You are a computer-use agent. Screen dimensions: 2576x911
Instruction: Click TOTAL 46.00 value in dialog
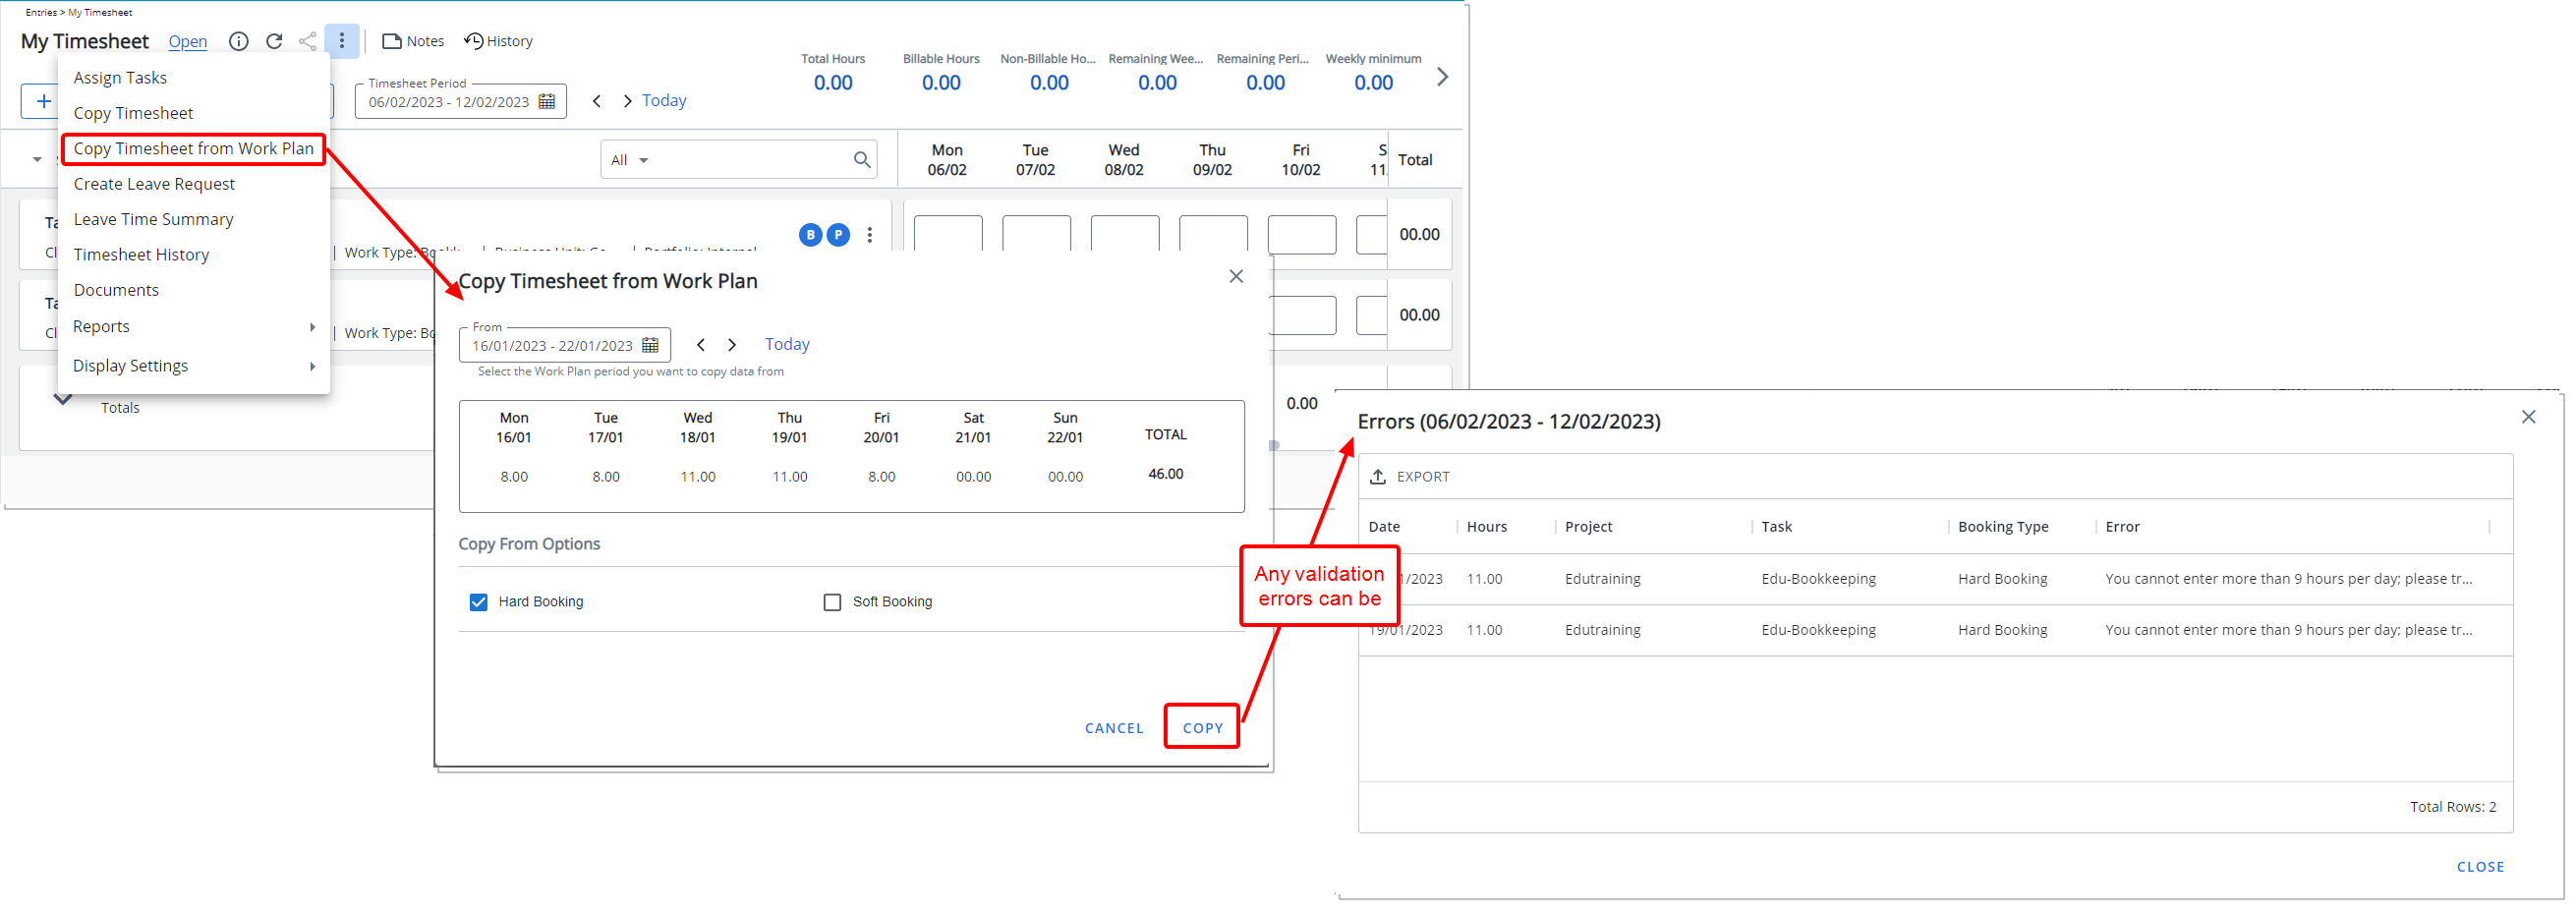pyautogui.click(x=1166, y=474)
